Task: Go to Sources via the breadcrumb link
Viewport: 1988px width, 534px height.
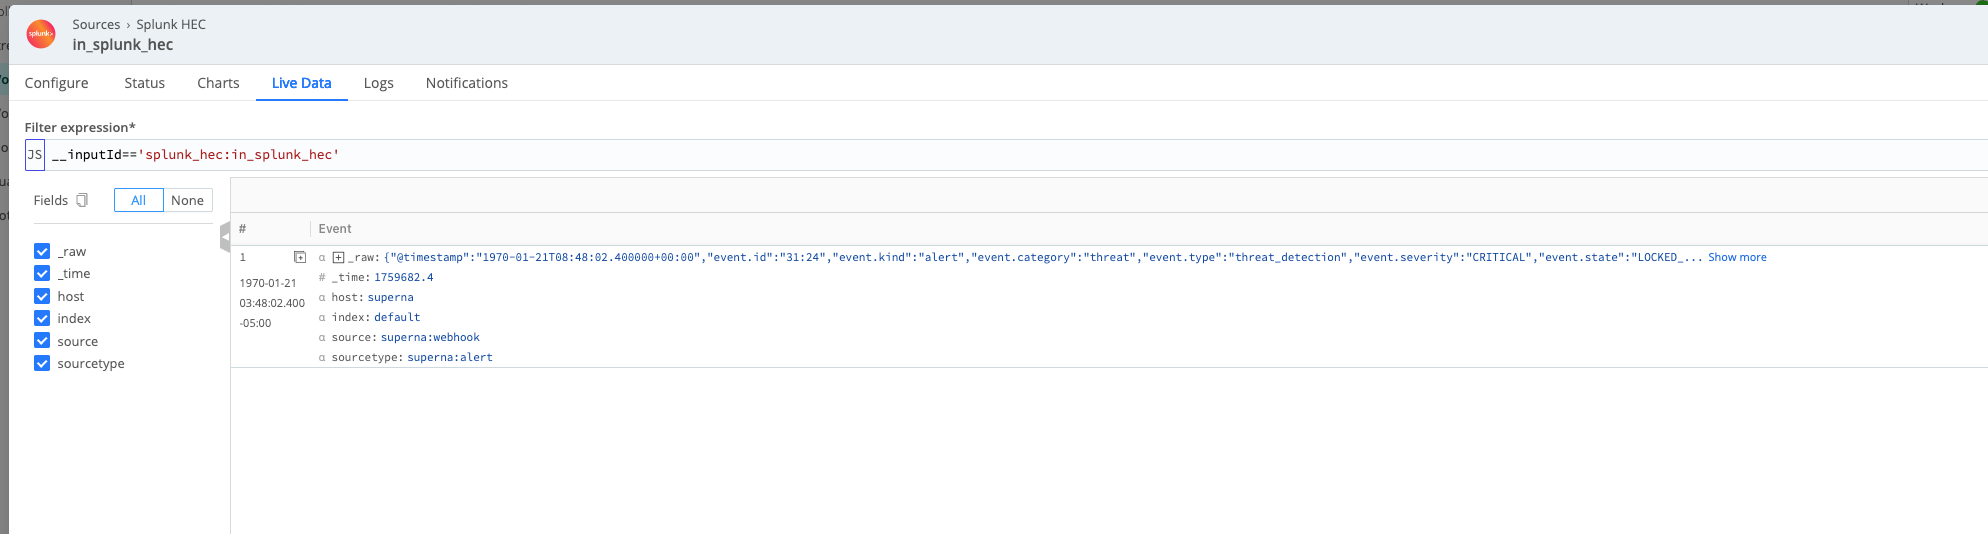Action: point(96,24)
